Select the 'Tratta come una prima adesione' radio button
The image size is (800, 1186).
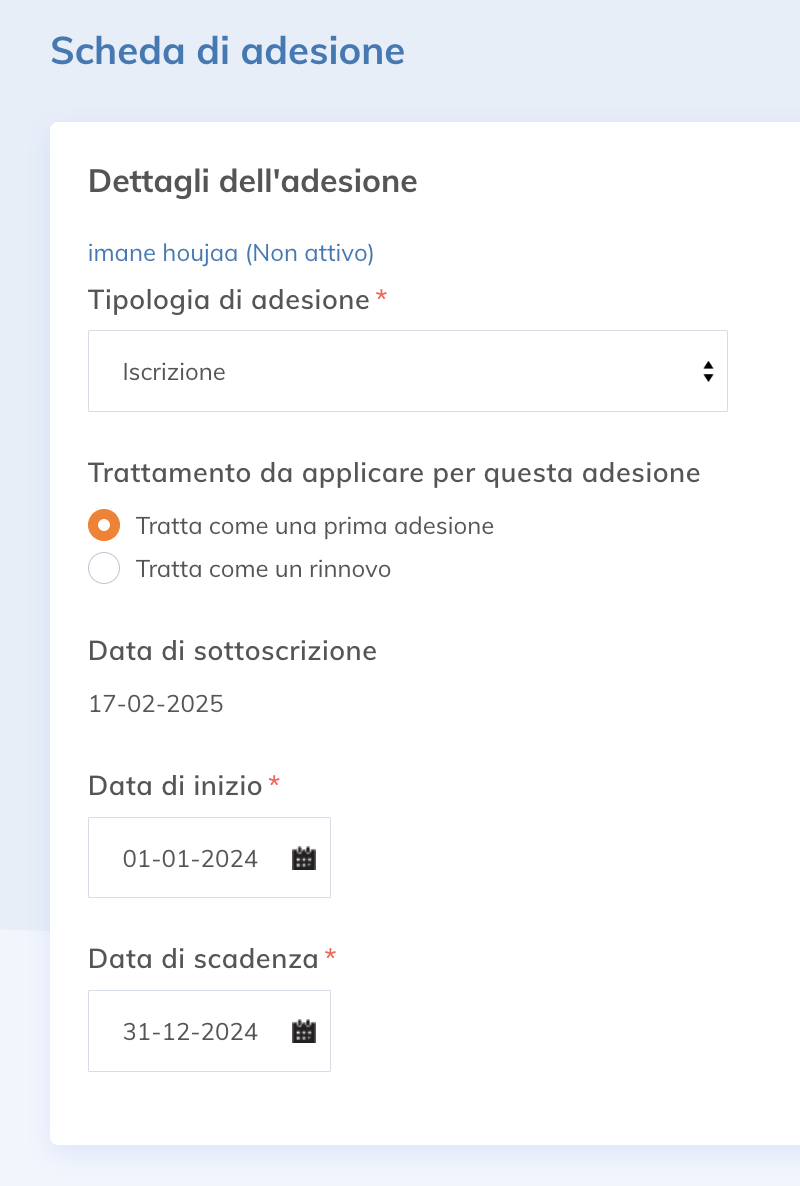point(104,525)
